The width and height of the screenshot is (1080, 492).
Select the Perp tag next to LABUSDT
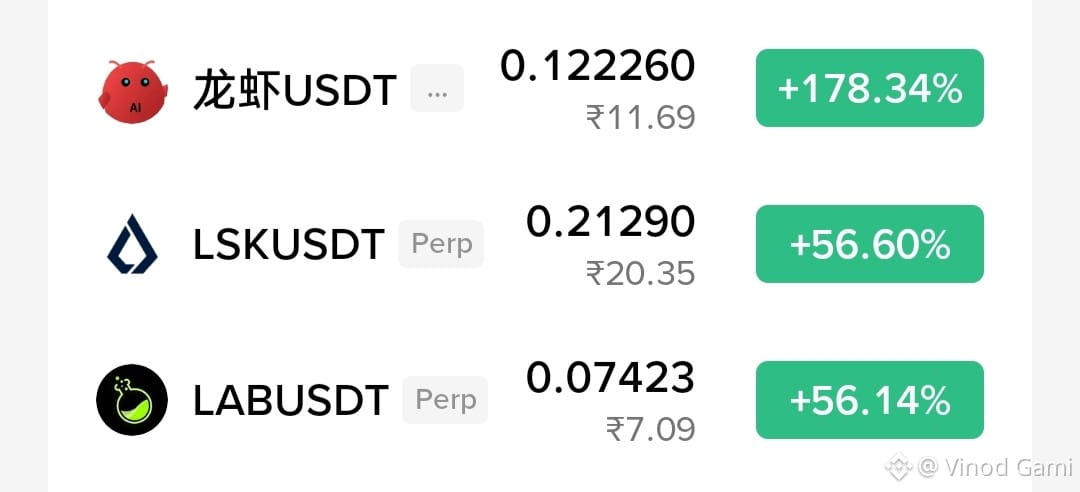tap(446, 400)
